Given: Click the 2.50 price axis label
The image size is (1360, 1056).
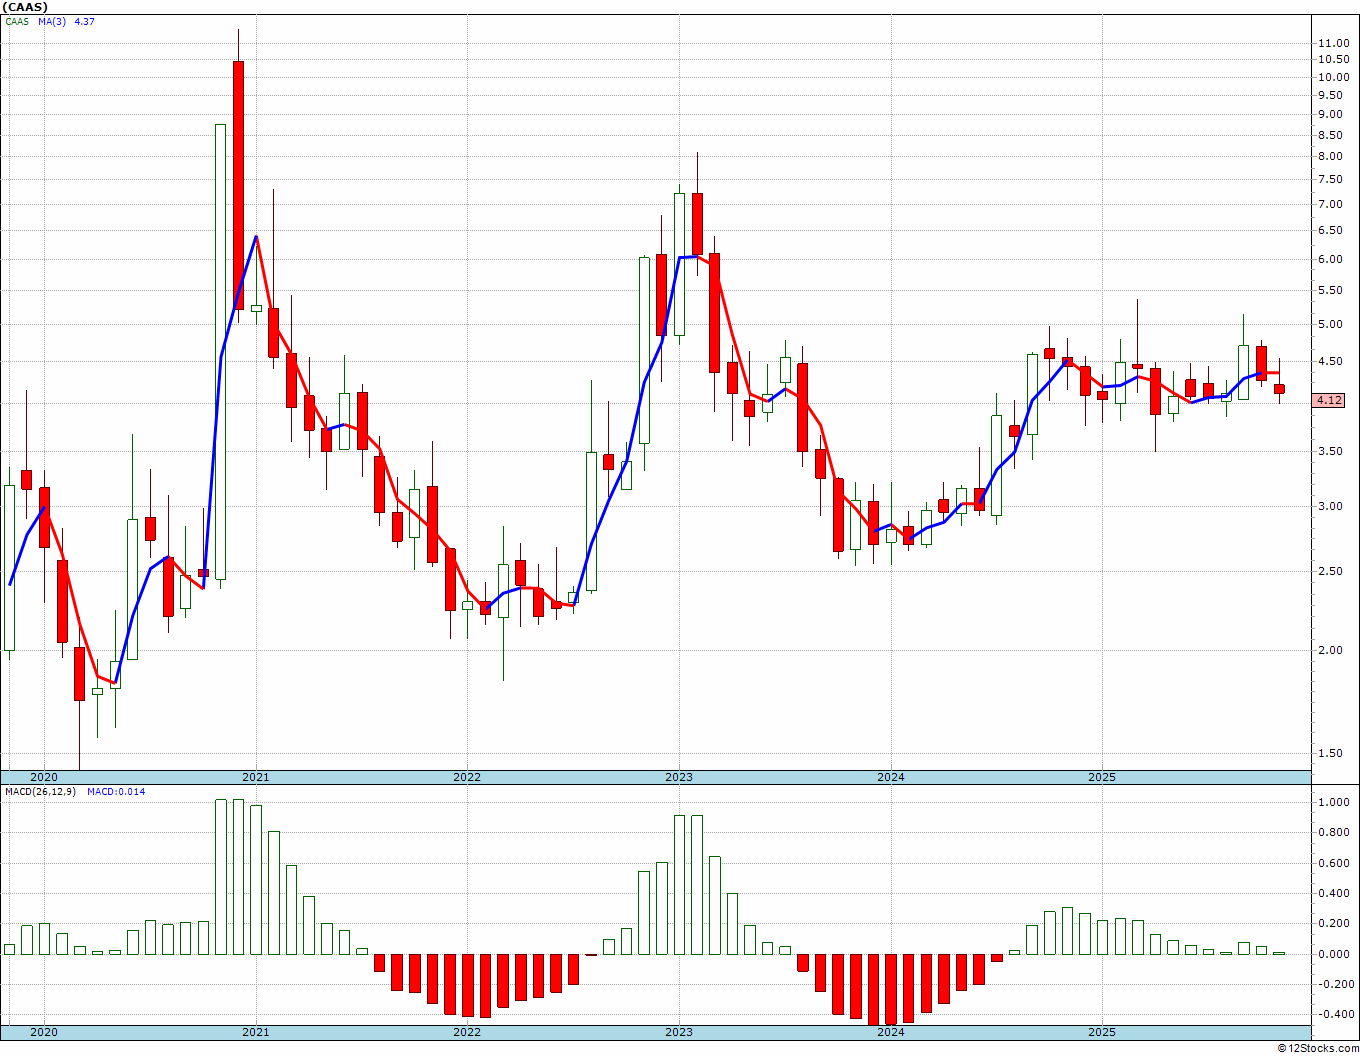Looking at the screenshot, I should pyautogui.click(x=1331, y=571).
